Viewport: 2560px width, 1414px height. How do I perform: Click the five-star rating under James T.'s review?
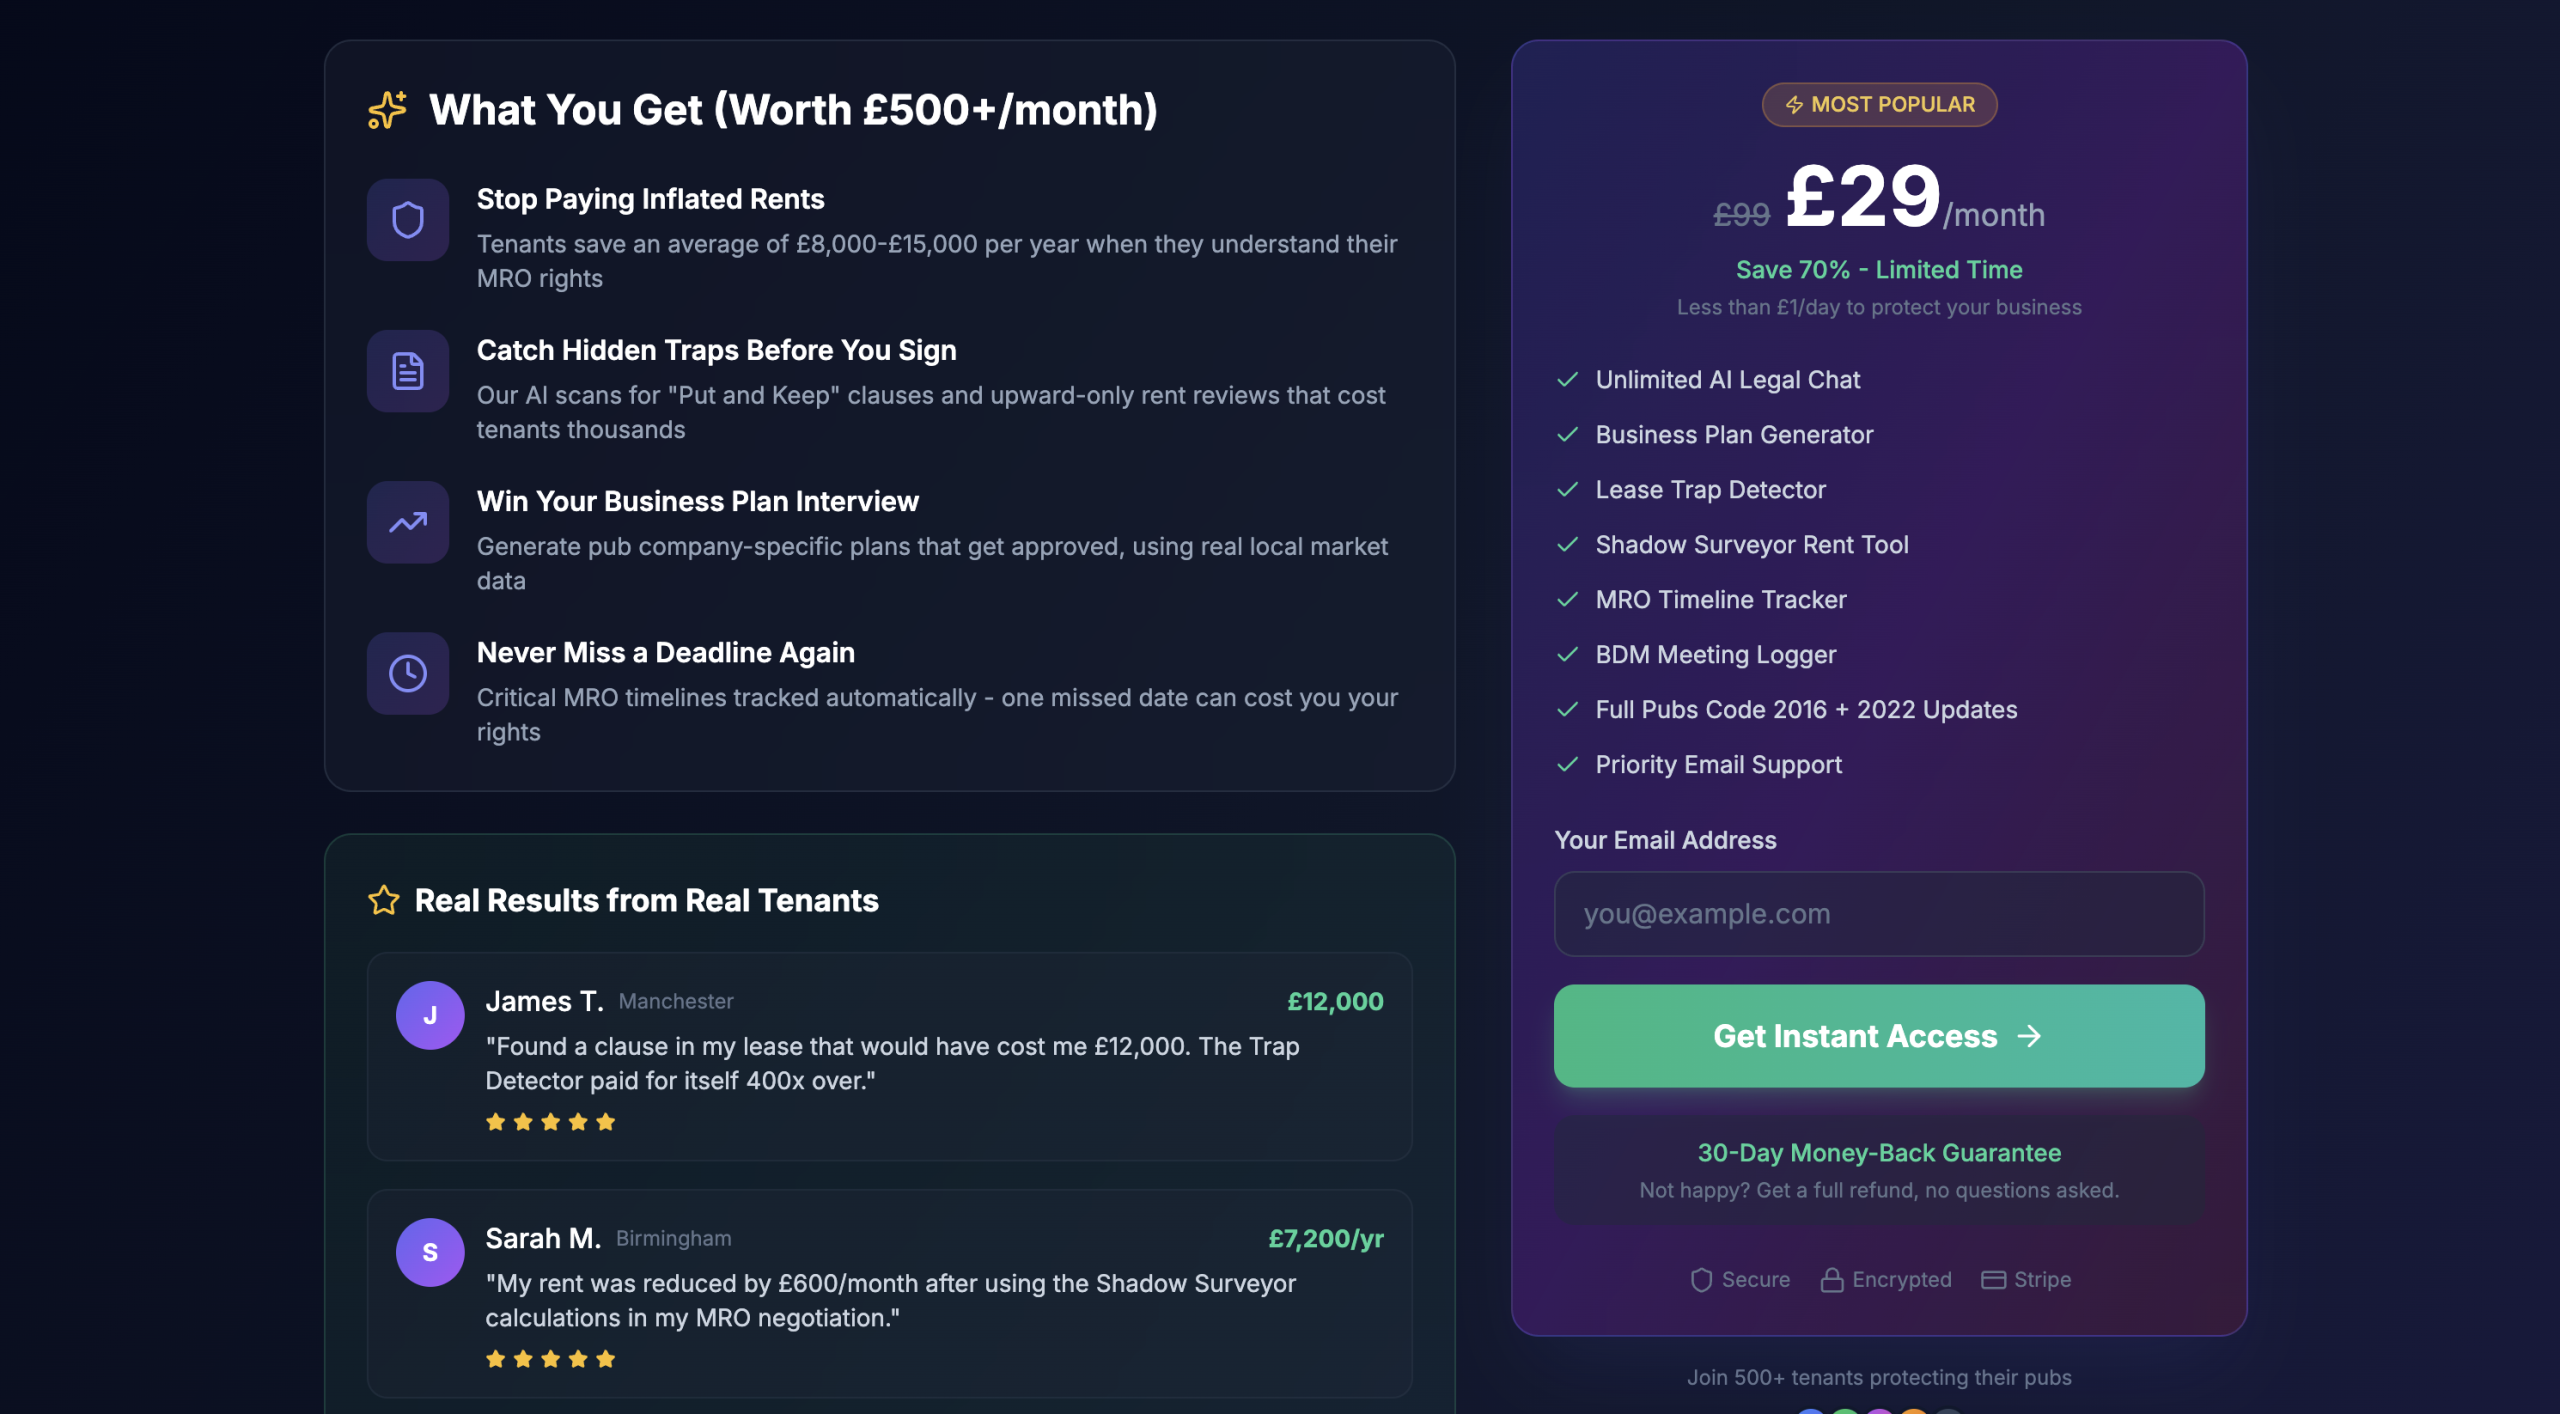tap(550, 1122)
